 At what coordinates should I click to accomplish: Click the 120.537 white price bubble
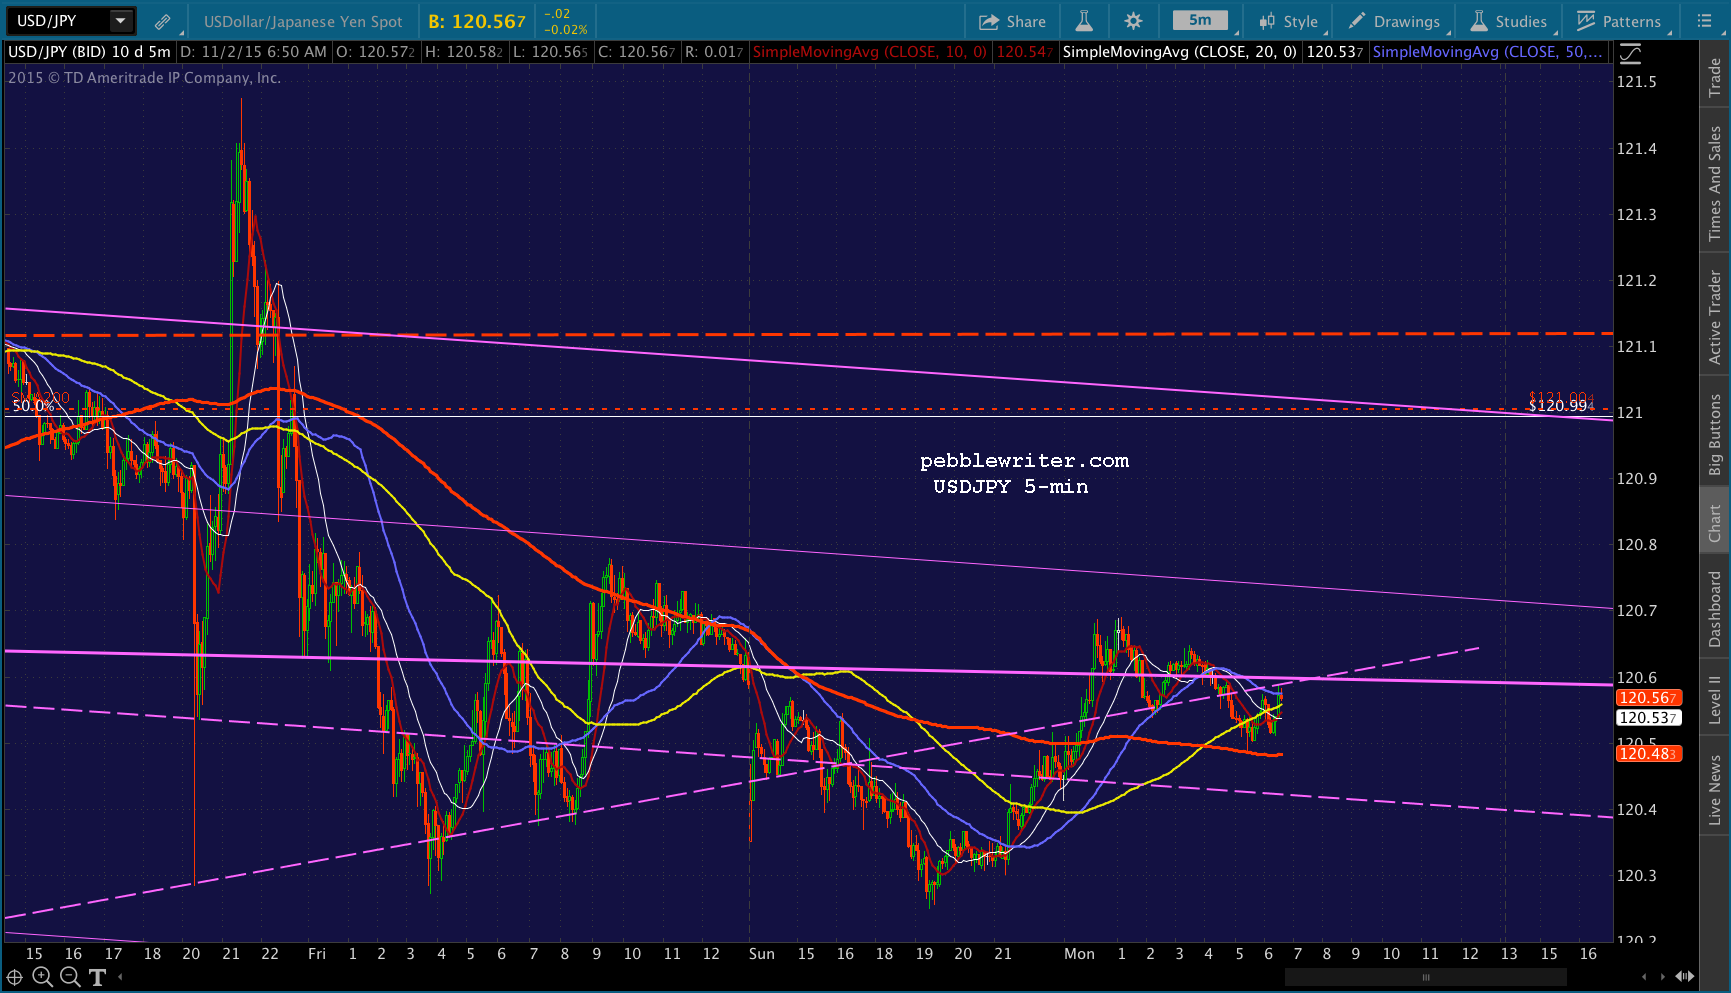coord(1648,718)
